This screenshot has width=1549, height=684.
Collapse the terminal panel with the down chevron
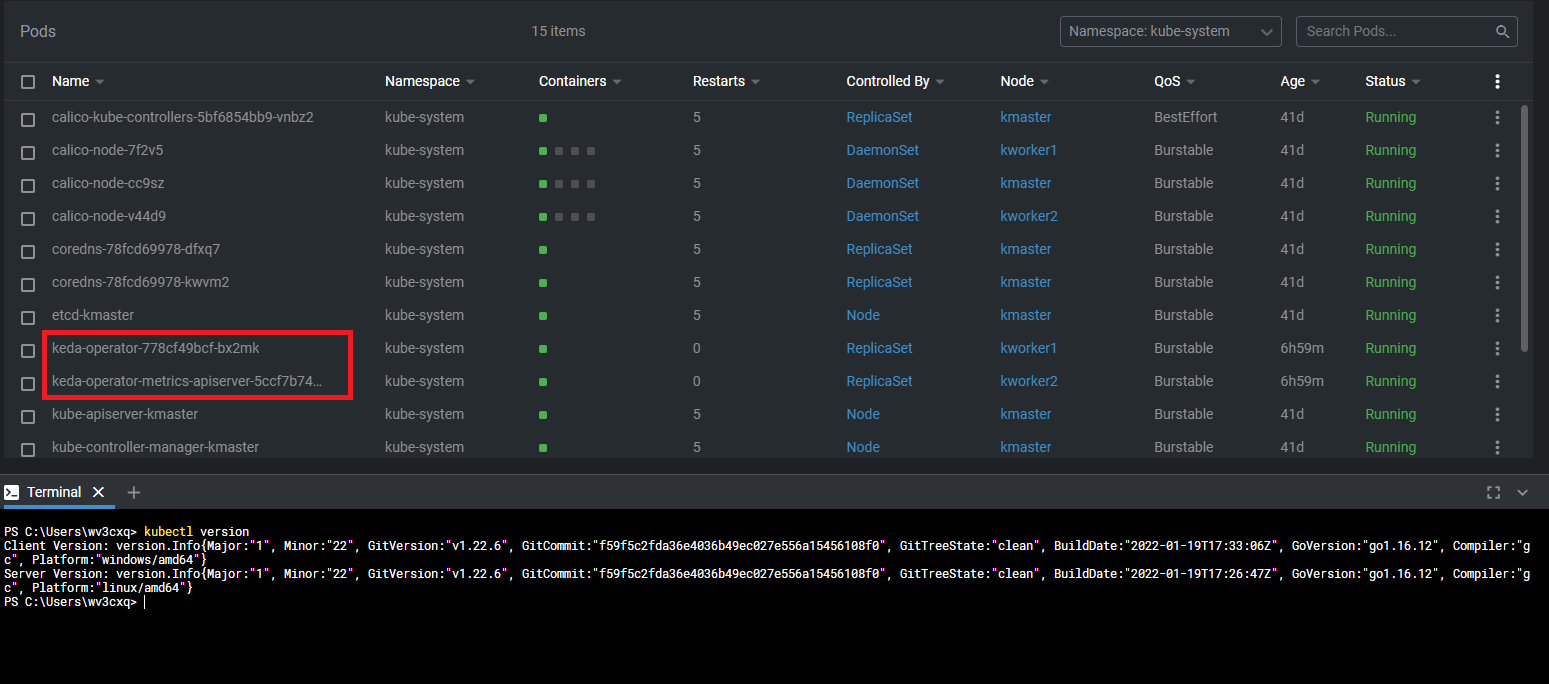(x=1523, y=492)
